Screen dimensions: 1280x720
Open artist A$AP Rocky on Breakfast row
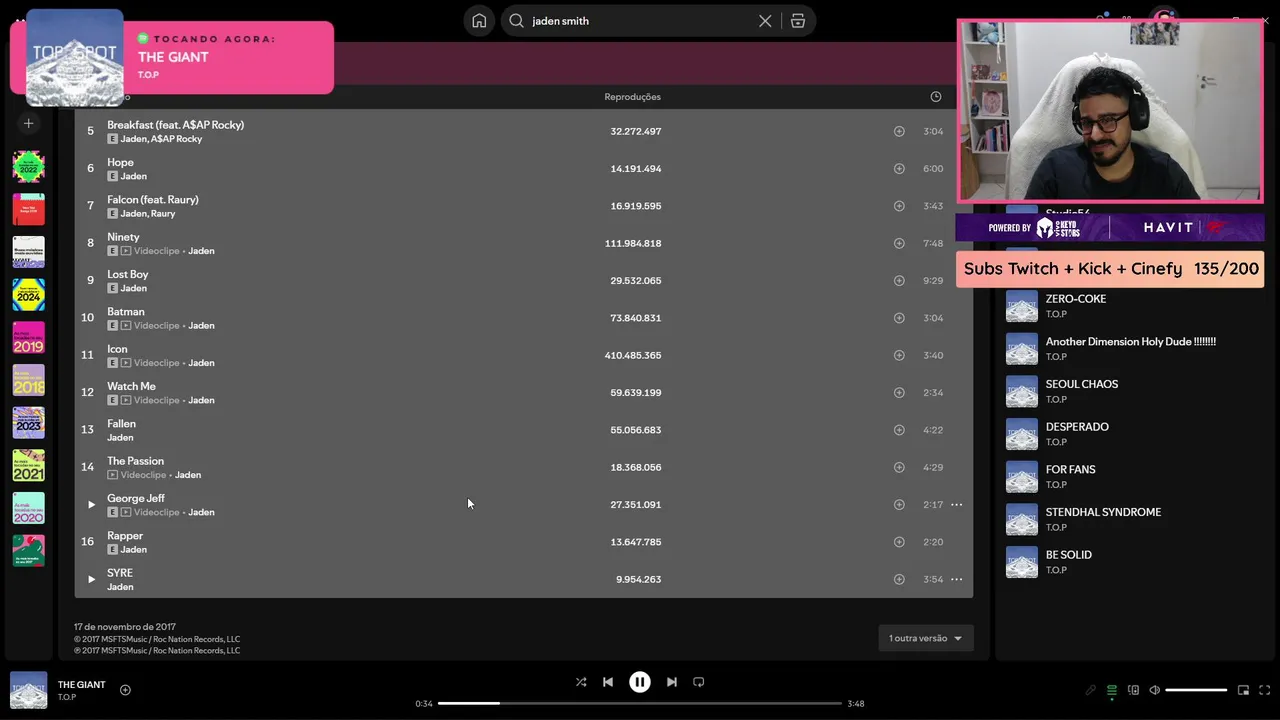pyautogui.click(x=176, y=139)
